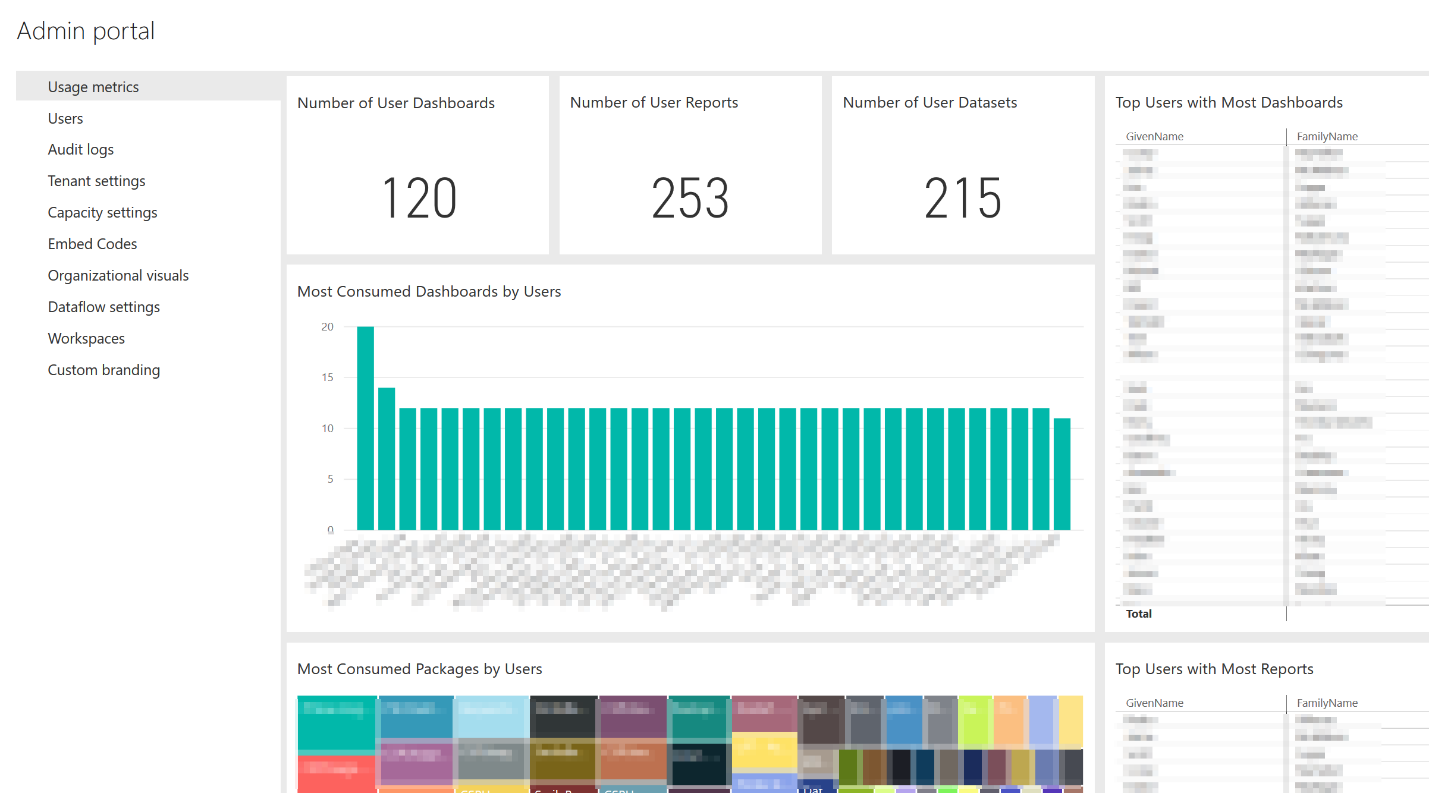Screen dimensions: 1429x793
Task: Open the Custom branding page
Action: [104, 369]
